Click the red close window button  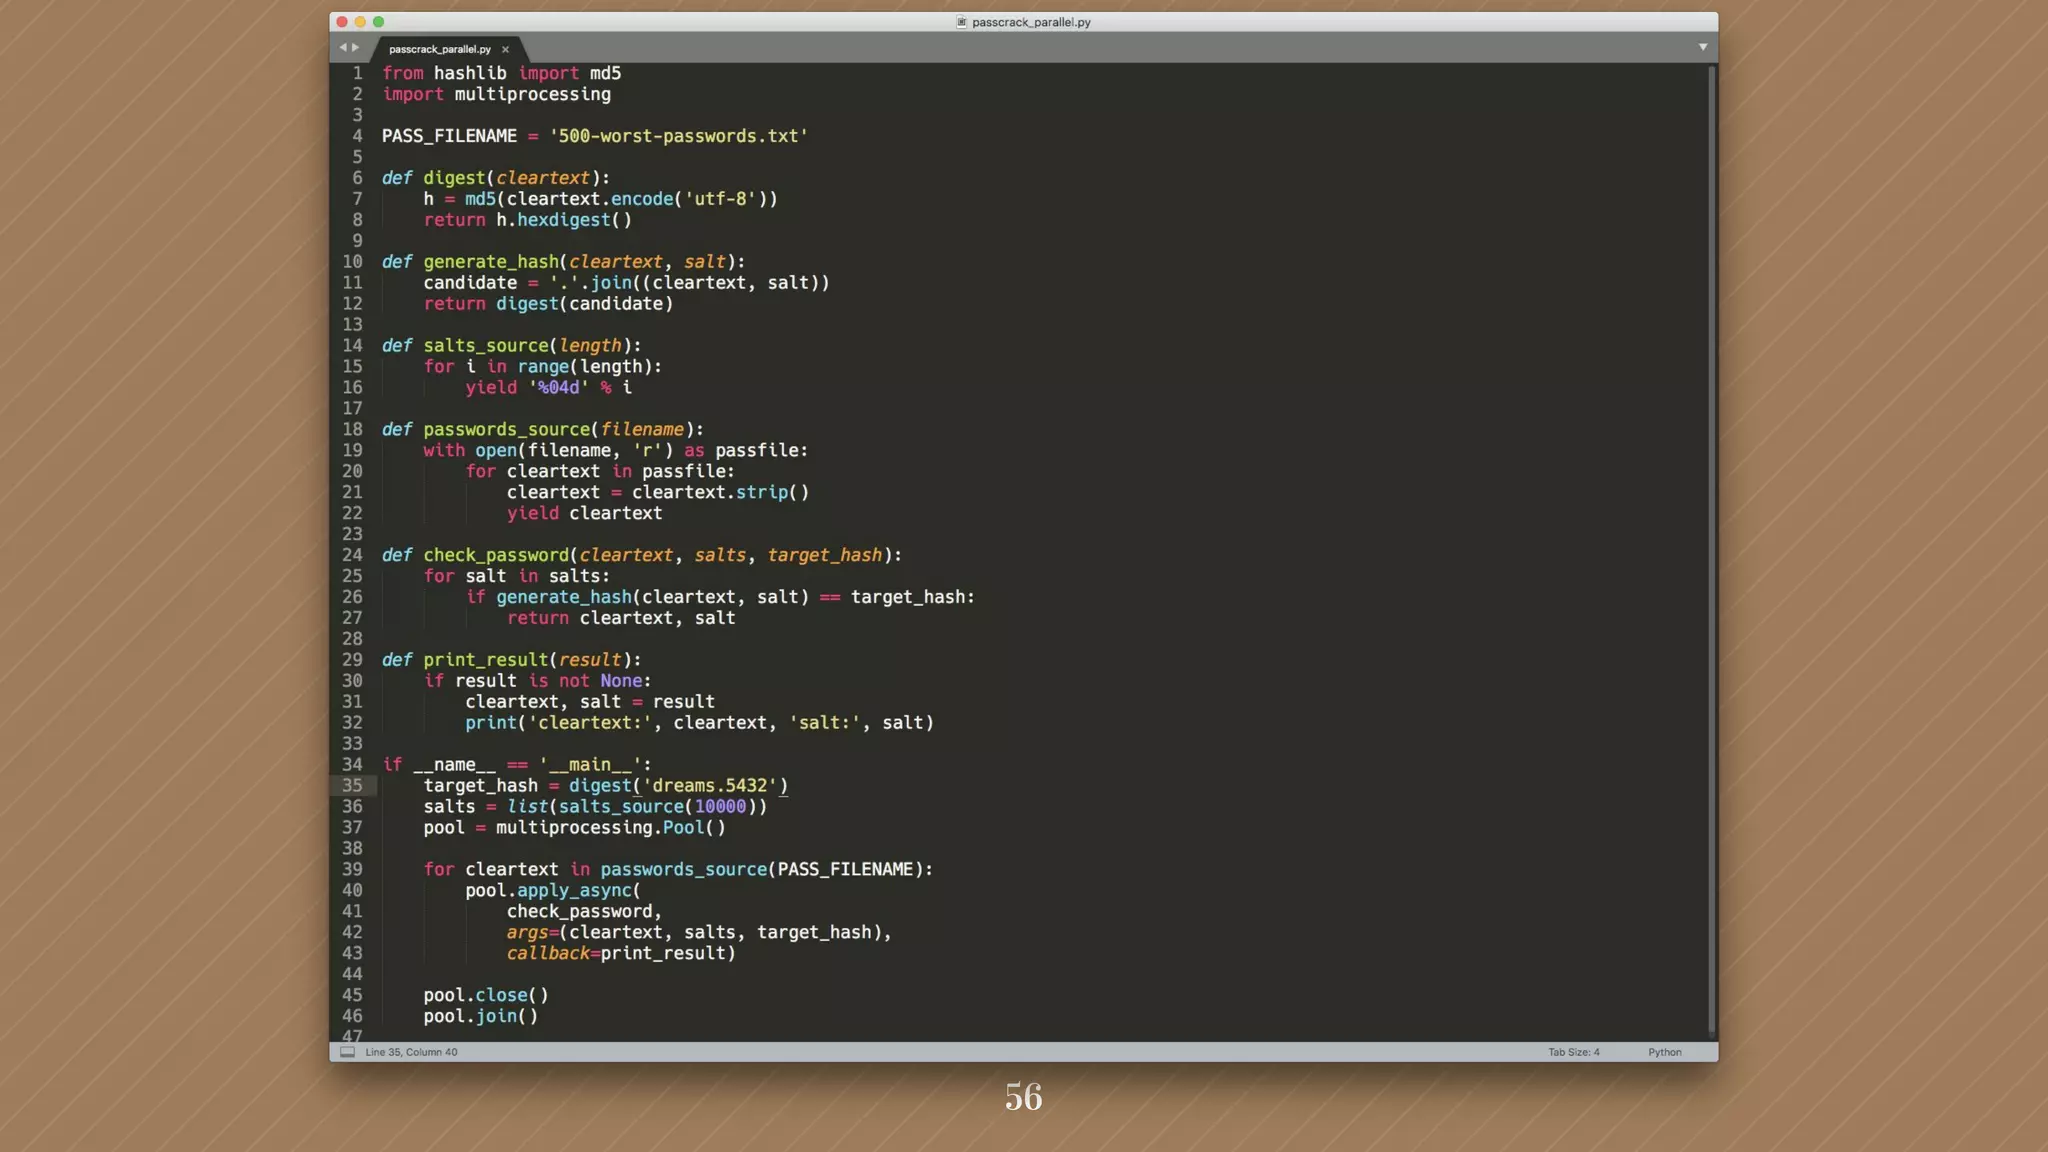pyautogui.click(x=342, y=22)
